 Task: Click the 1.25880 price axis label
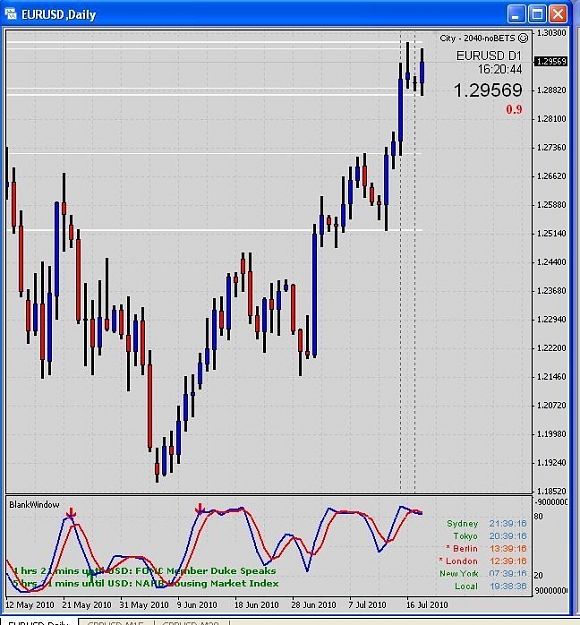click(552, 205)
